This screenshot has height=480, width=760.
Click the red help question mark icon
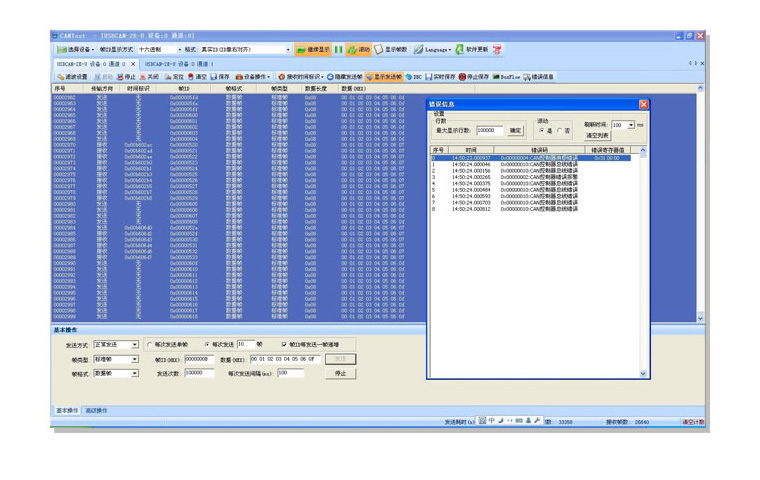[497, 49]
